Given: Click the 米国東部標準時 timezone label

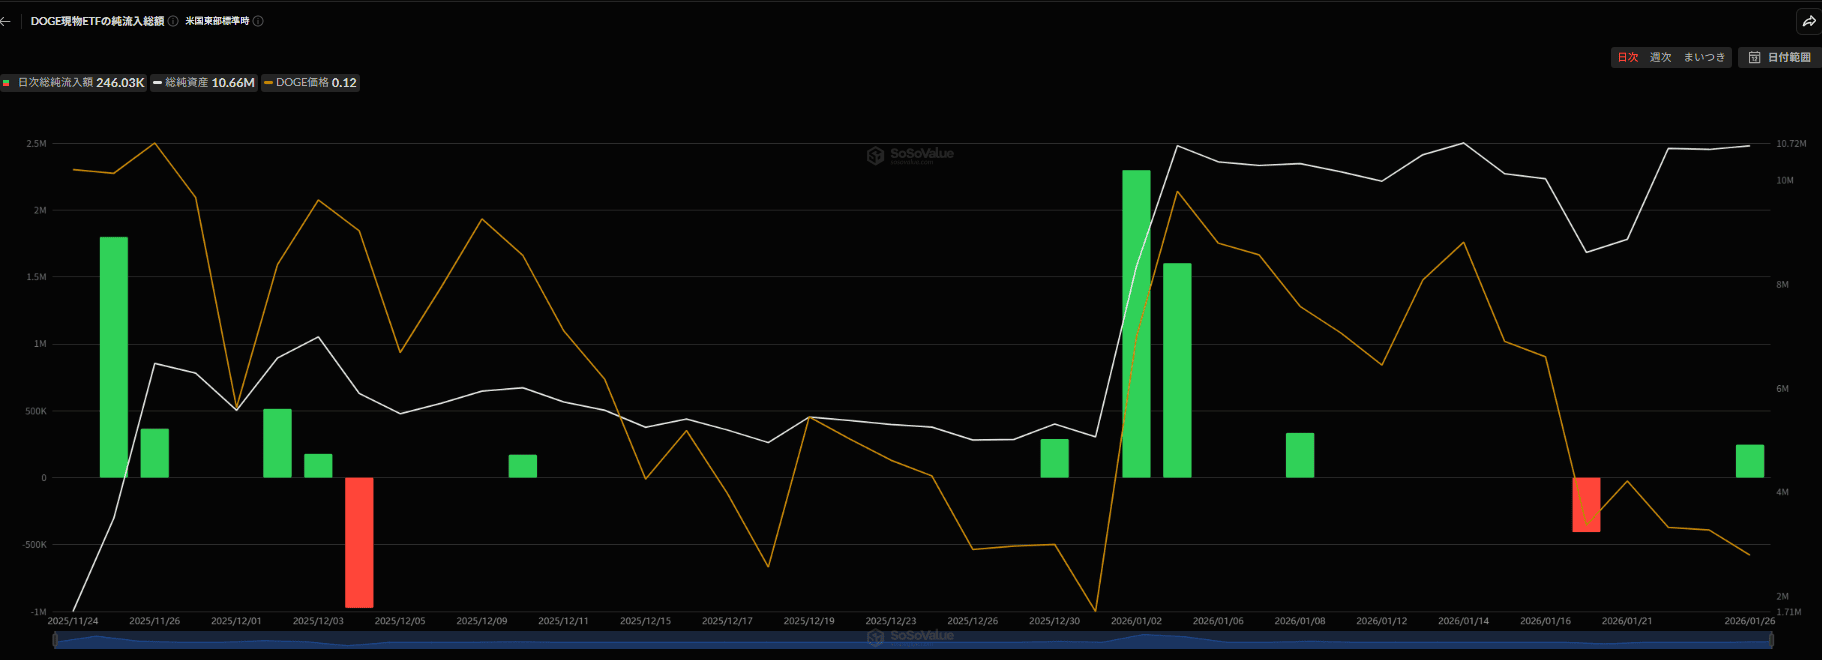Looking at the screenshot, I should (217, 21).
